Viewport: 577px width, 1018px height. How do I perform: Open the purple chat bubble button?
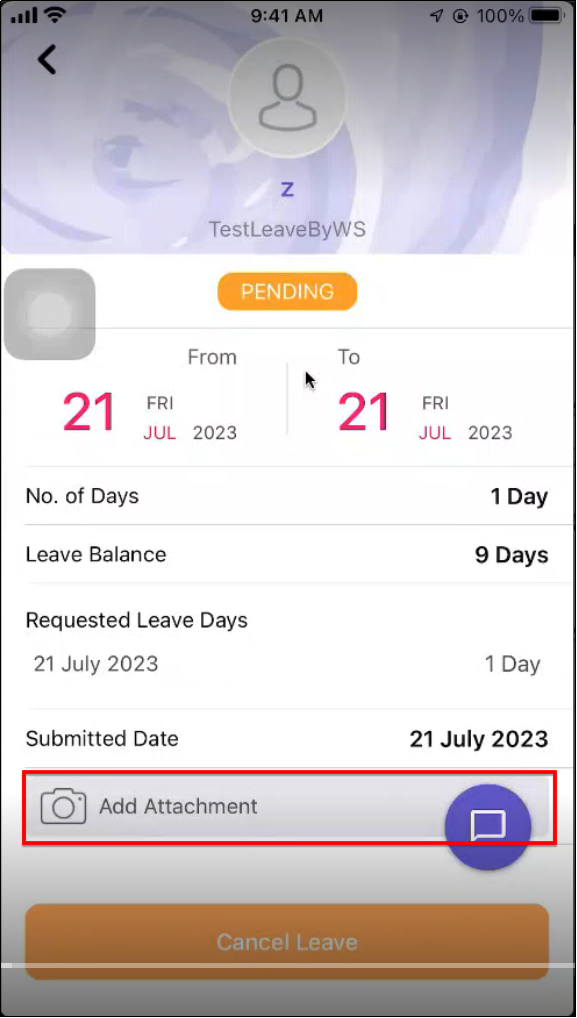[488, 826]
